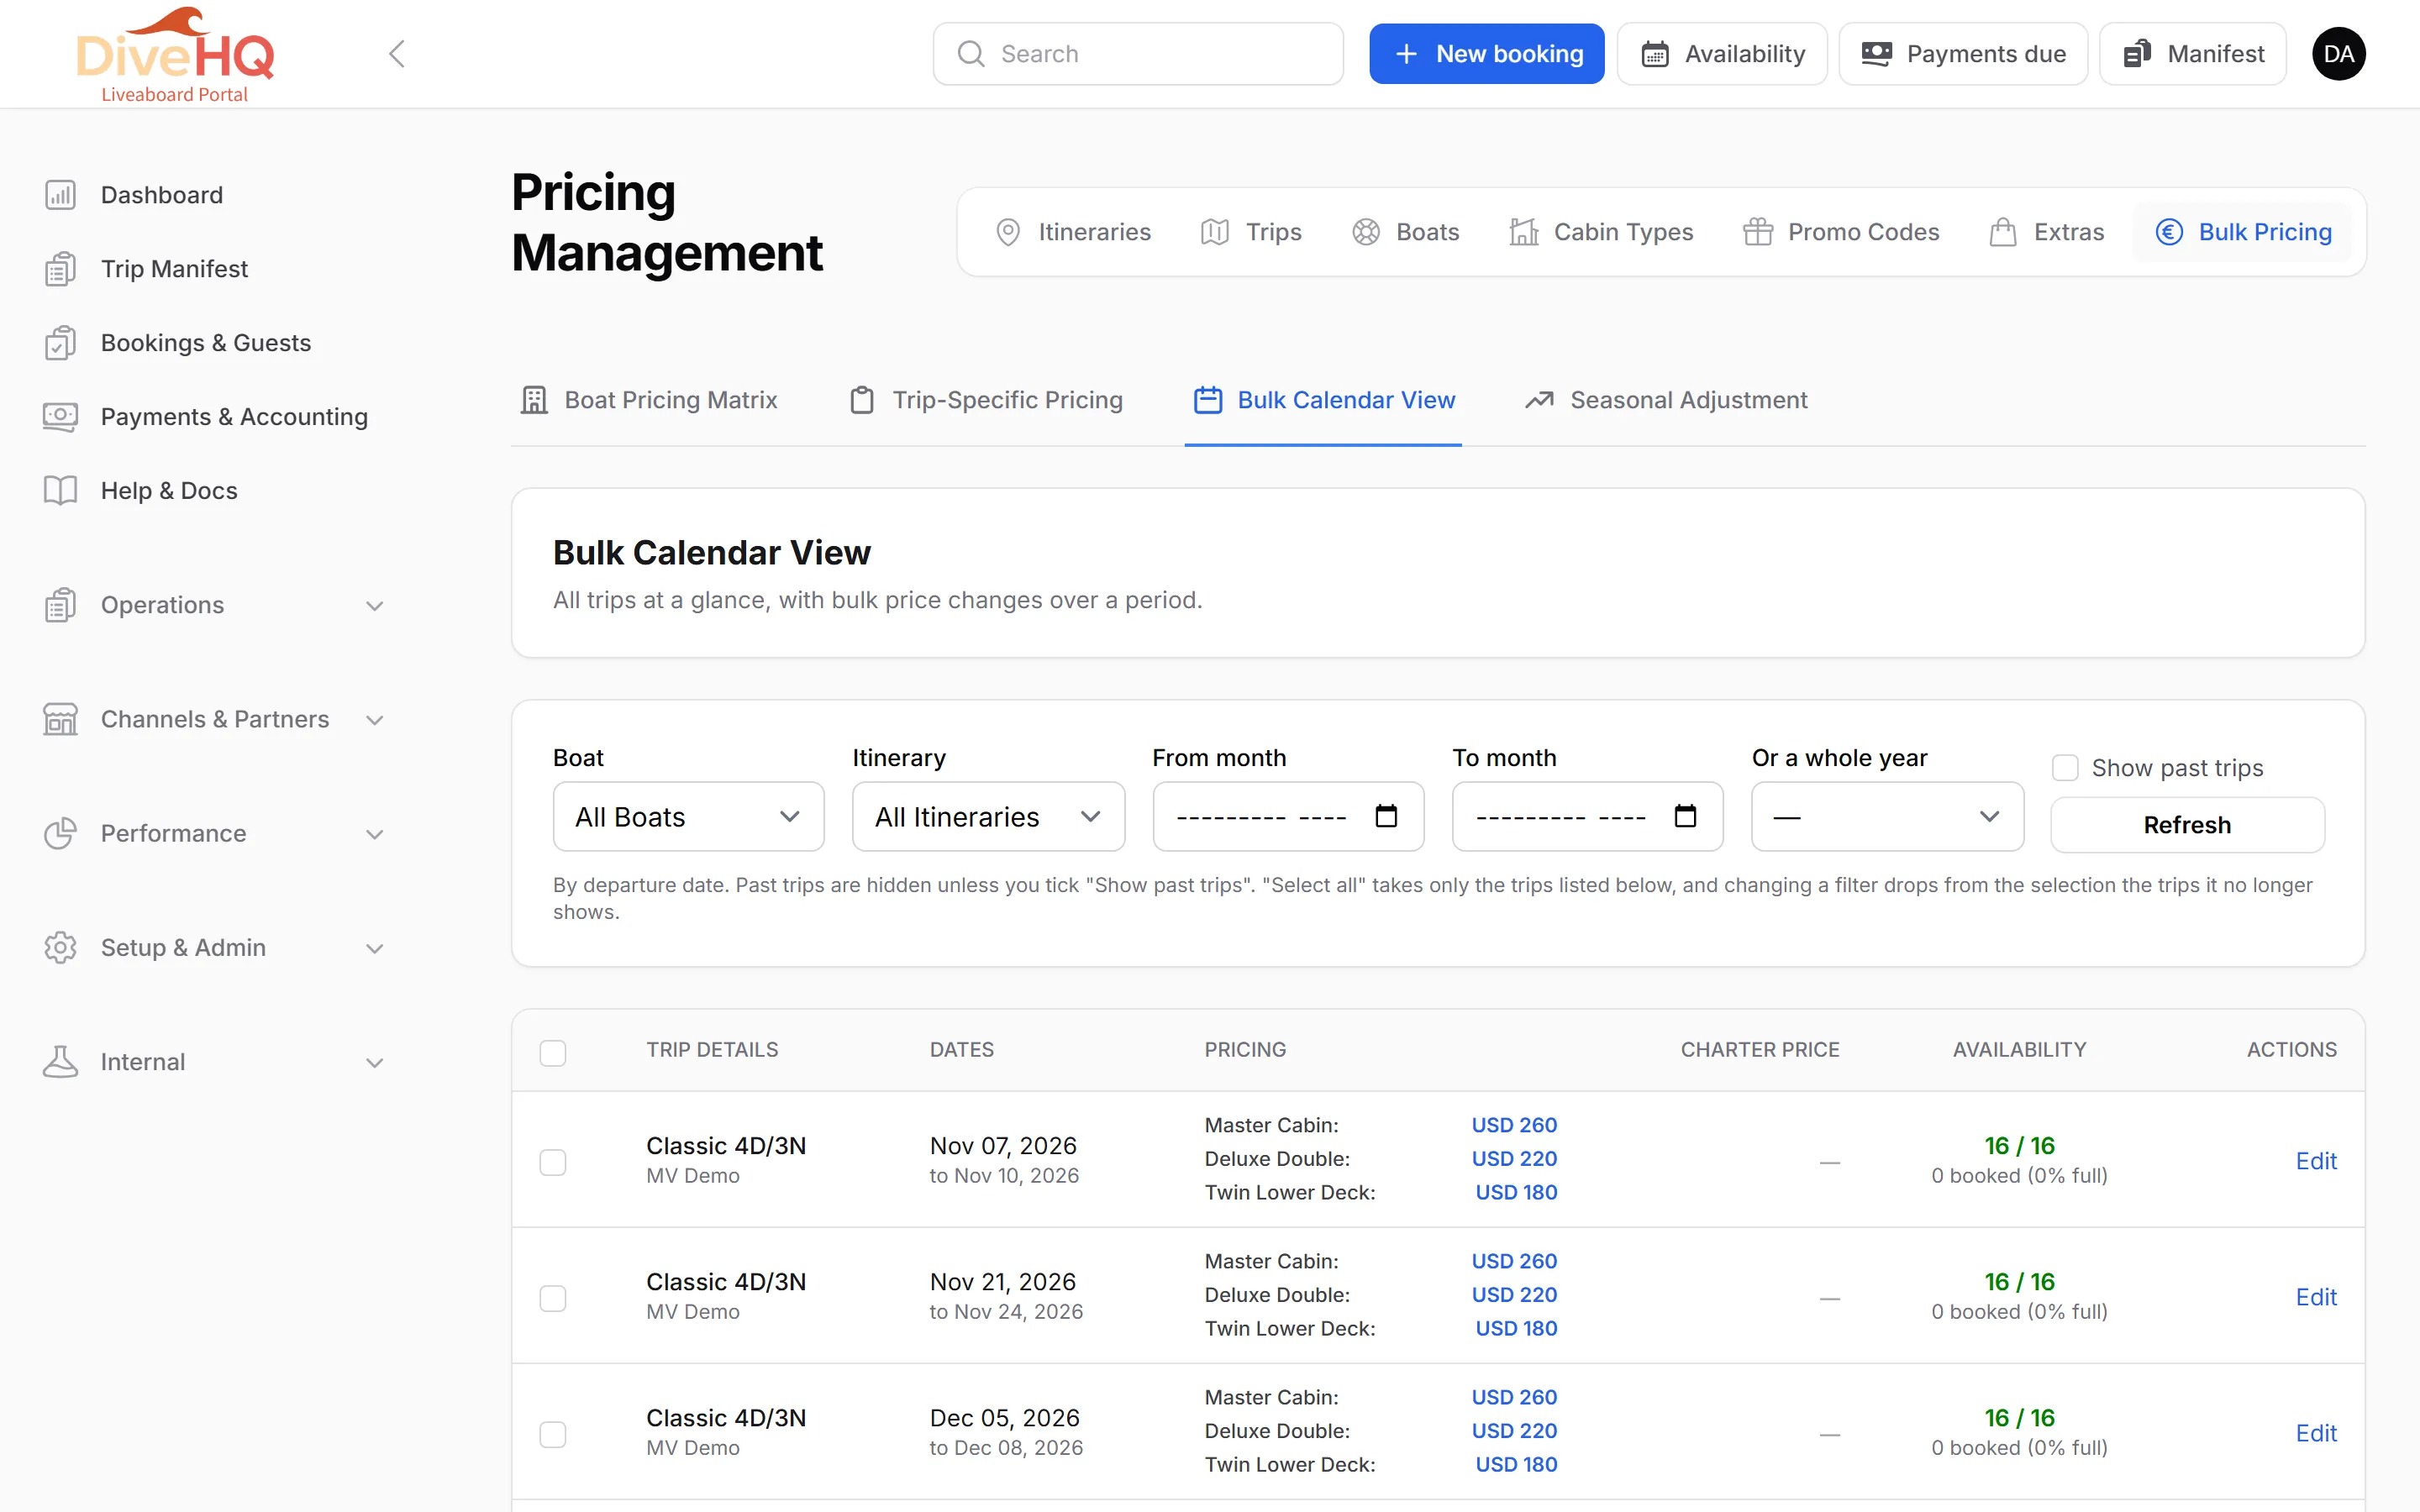Click the DiveHQ Liveaboard Portal logo
The width and height of the screenshot is (2420, 1512).
click(175, 55)
